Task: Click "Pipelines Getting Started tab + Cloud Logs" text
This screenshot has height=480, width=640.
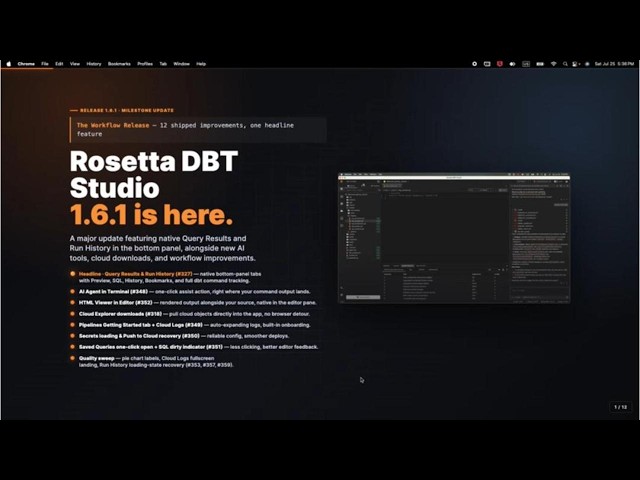Action: click(x=131, y=325)
